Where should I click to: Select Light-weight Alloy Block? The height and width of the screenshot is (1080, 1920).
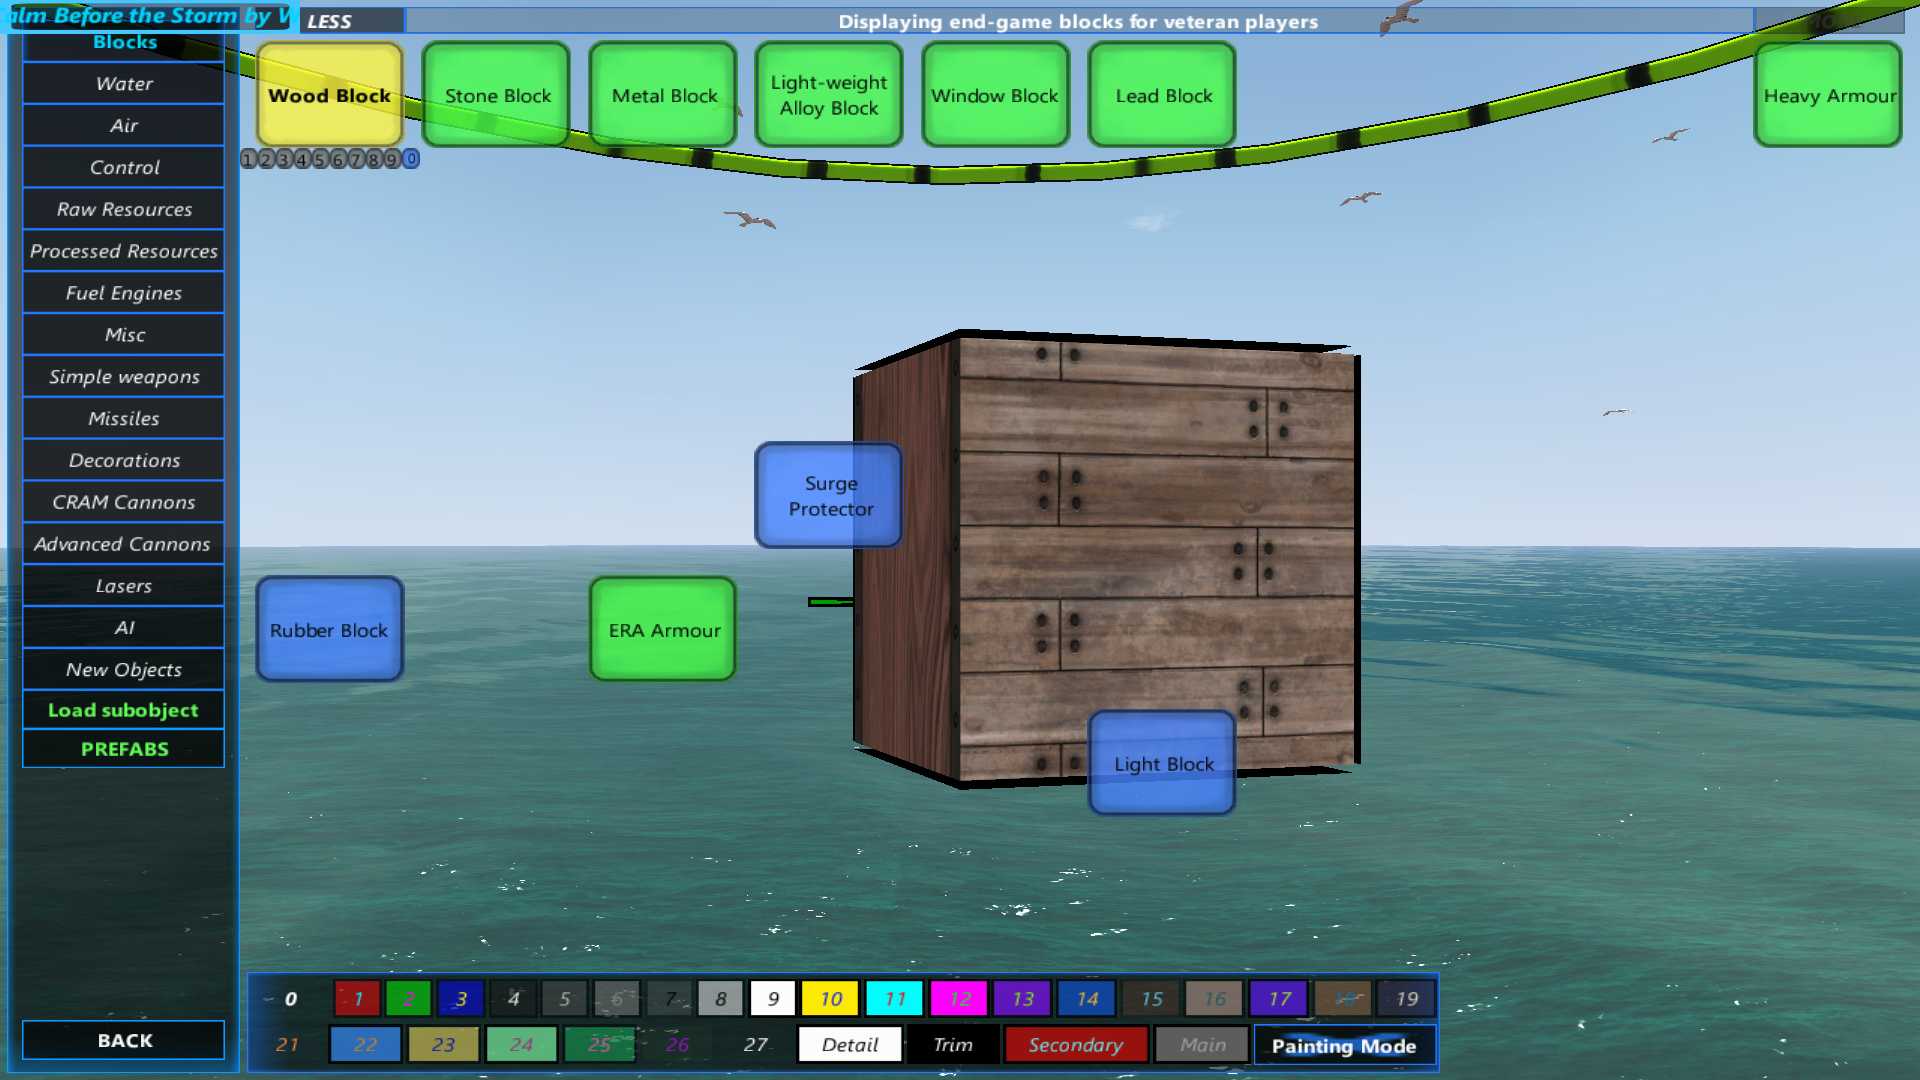pyautogui.click(x=829, y=96)
